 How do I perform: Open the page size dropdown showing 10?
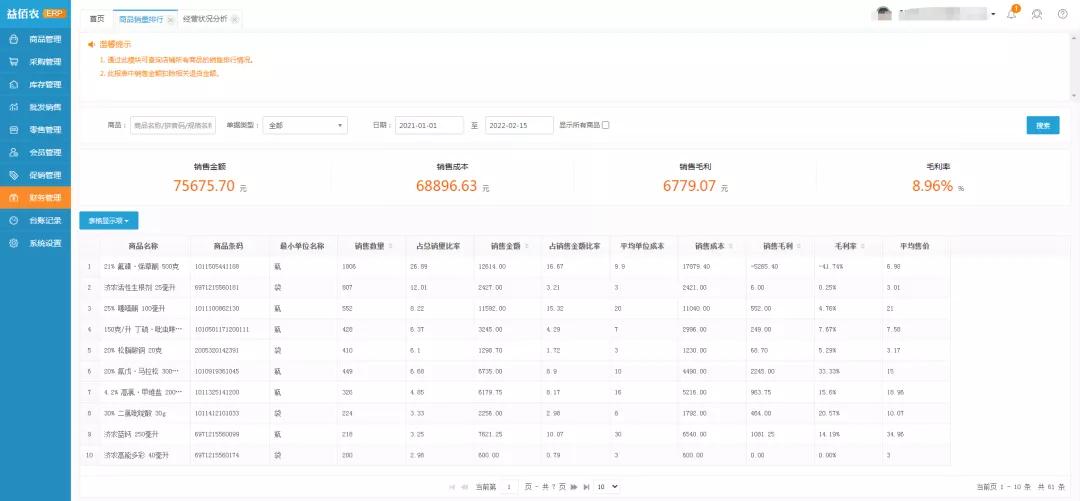click(x=607, y=487)
